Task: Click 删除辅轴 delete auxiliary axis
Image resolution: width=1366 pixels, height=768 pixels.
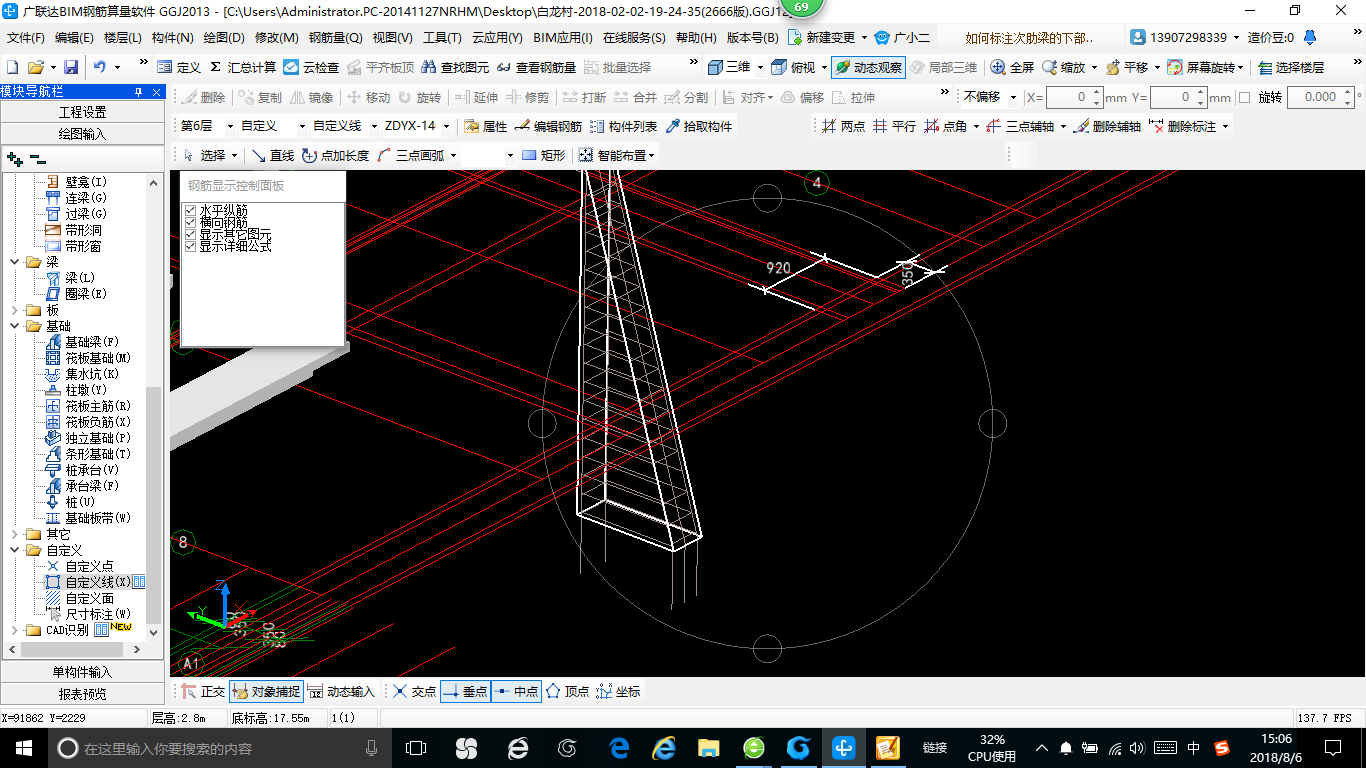Action: (x=1108, y=127)
